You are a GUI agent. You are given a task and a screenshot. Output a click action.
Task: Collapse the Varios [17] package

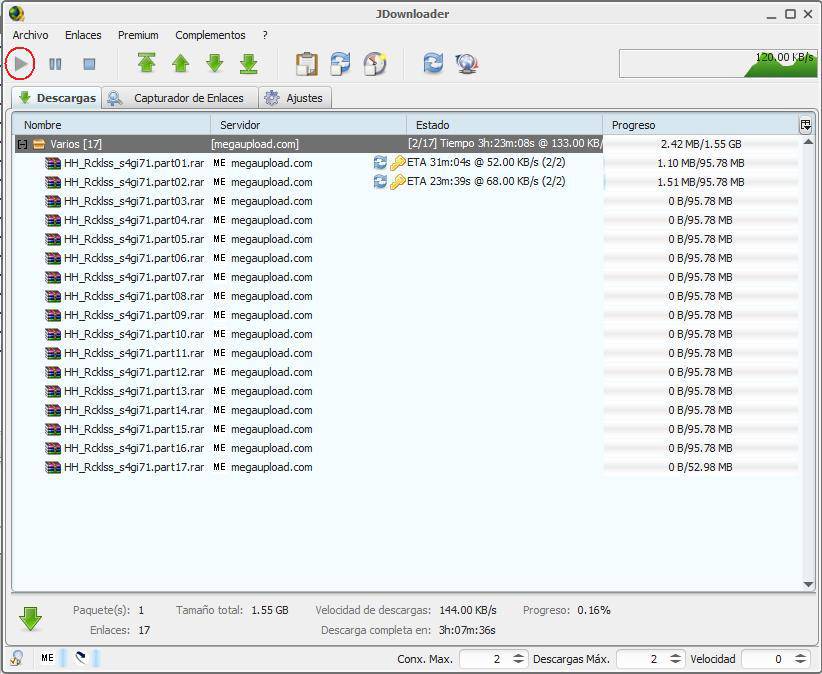pos(22,144)
